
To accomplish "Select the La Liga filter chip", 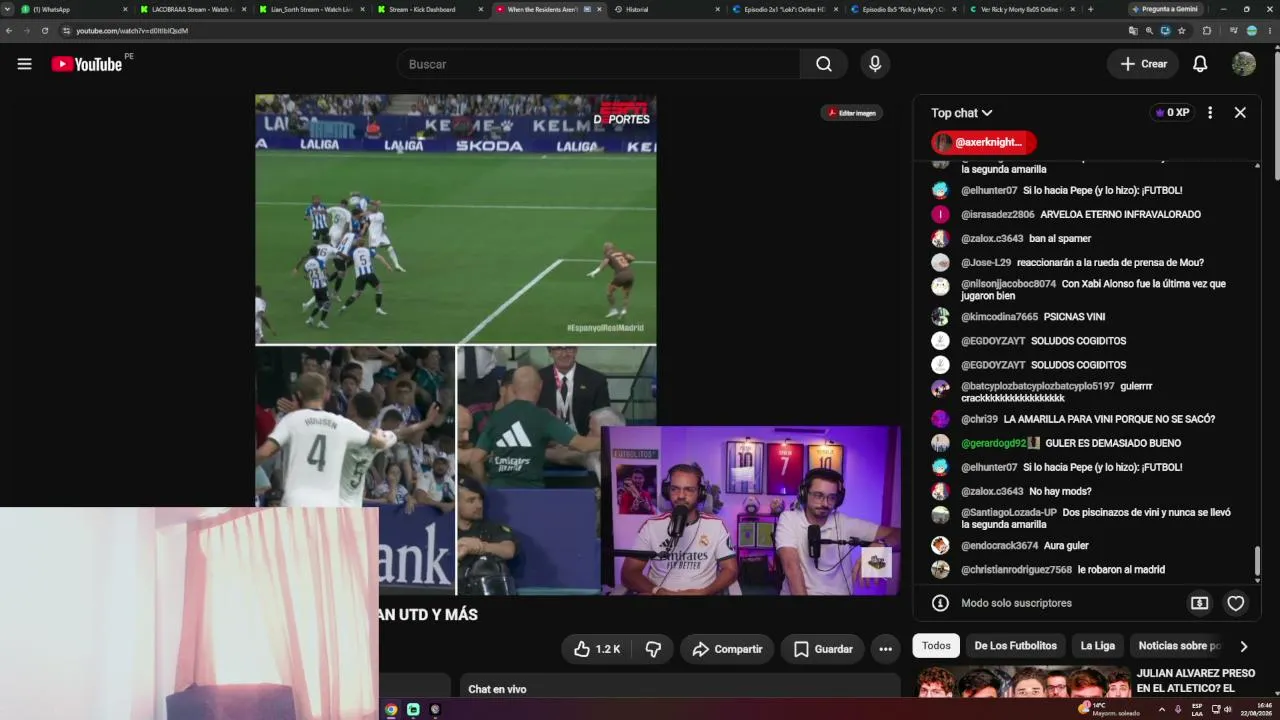I will pyautogui.click(x=1097, y=646).
